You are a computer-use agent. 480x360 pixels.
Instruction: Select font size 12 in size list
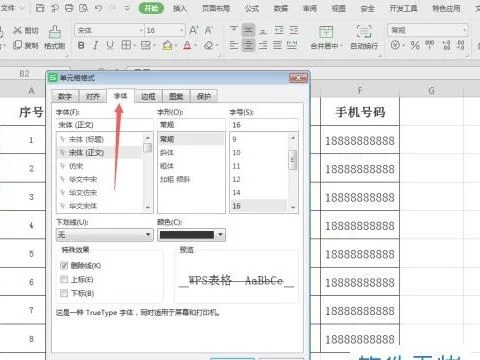[259, 179]
